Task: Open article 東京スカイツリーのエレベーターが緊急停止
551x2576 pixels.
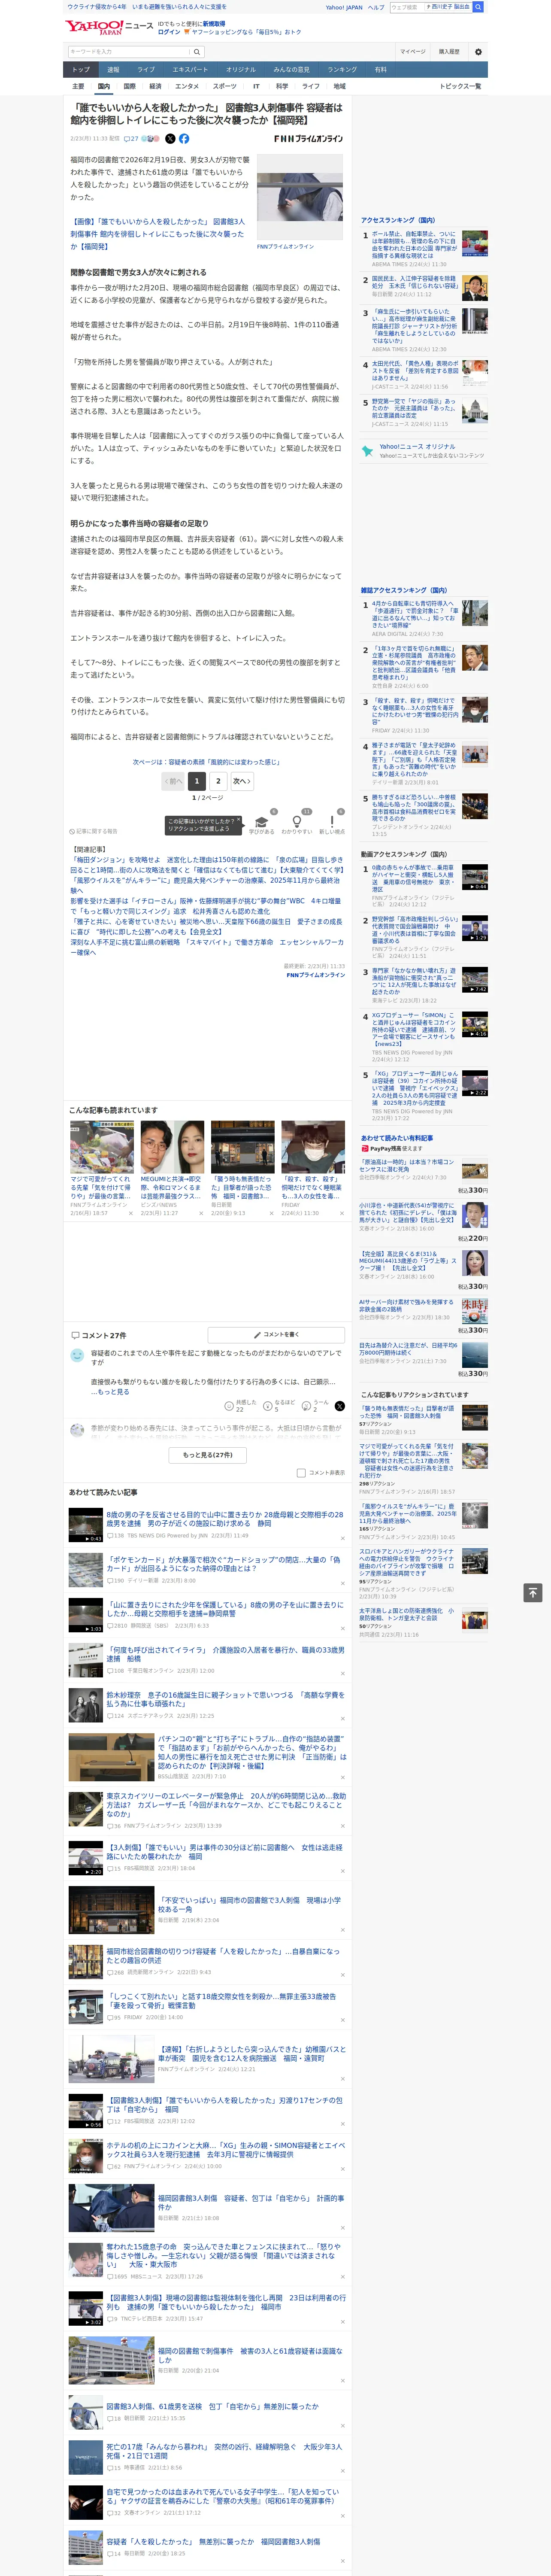Action: pyautogui.click(x=226, y=1805)
